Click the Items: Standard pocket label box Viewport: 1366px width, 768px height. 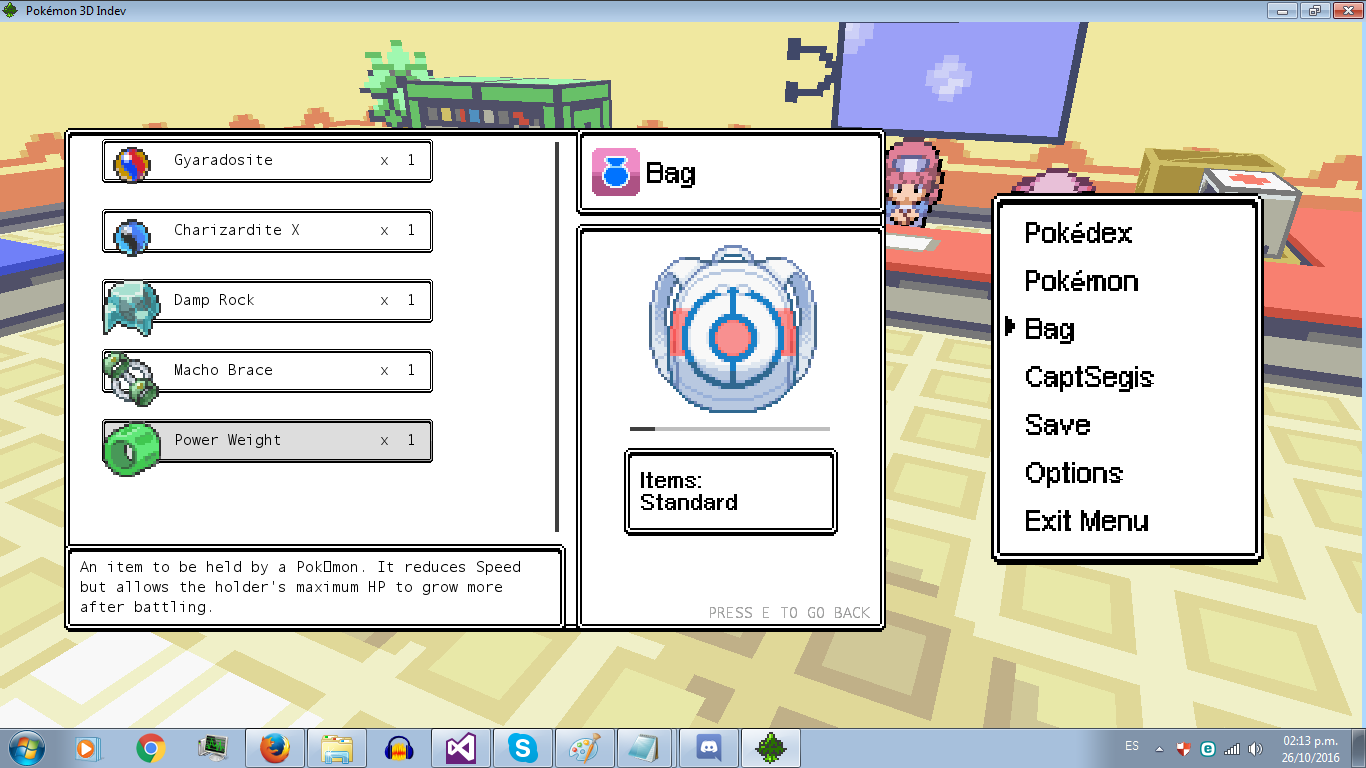(730, 492)
